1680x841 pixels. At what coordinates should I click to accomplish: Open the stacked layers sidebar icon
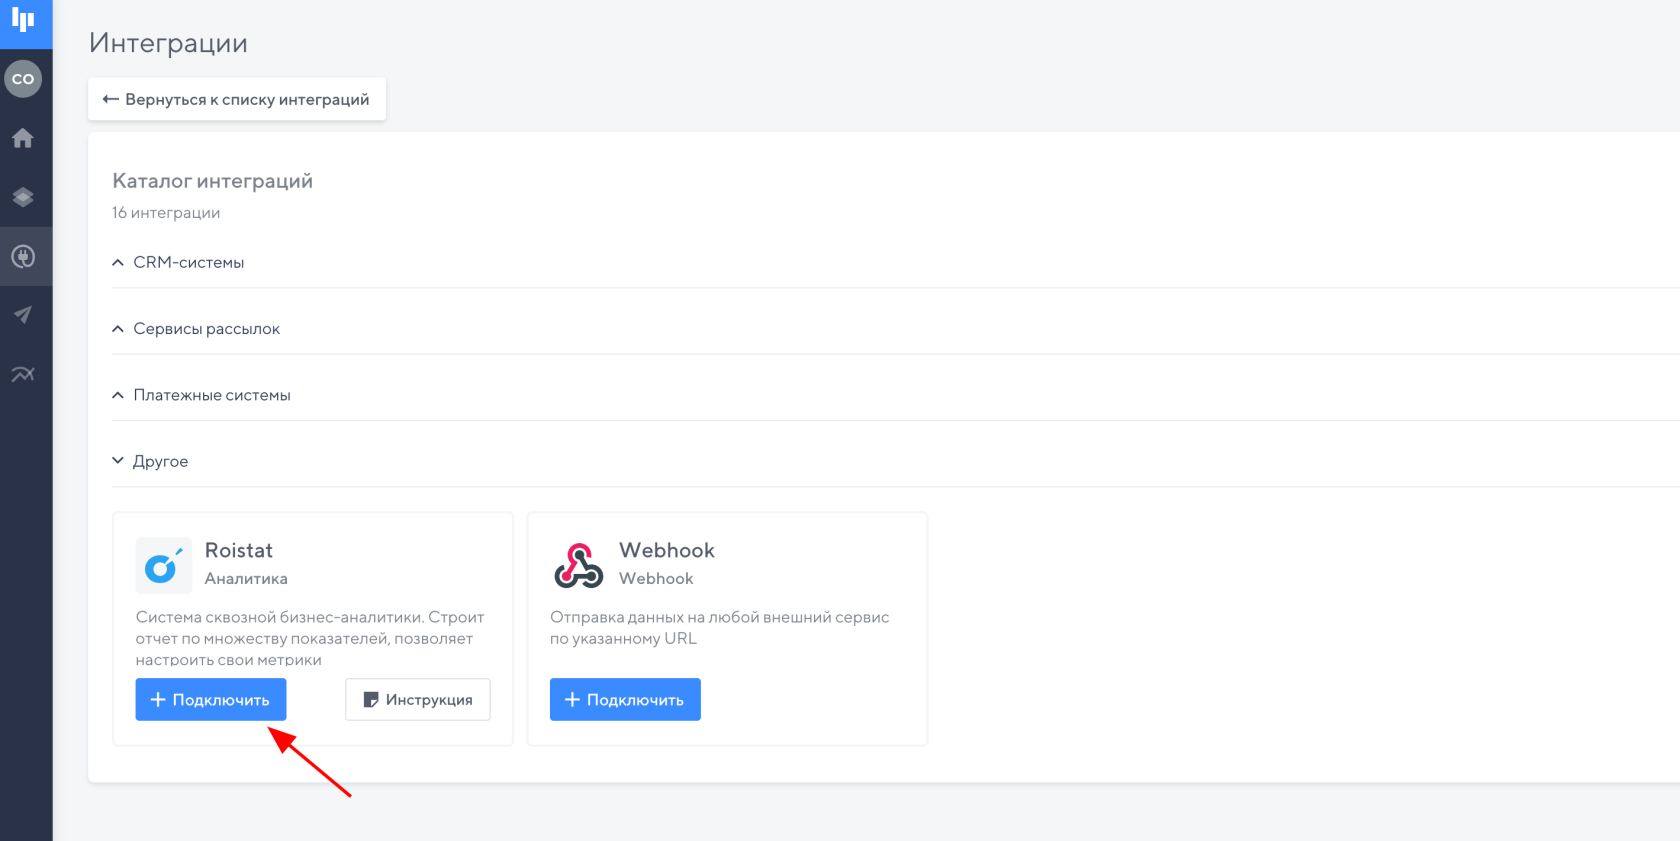click(x=23, y=197)
